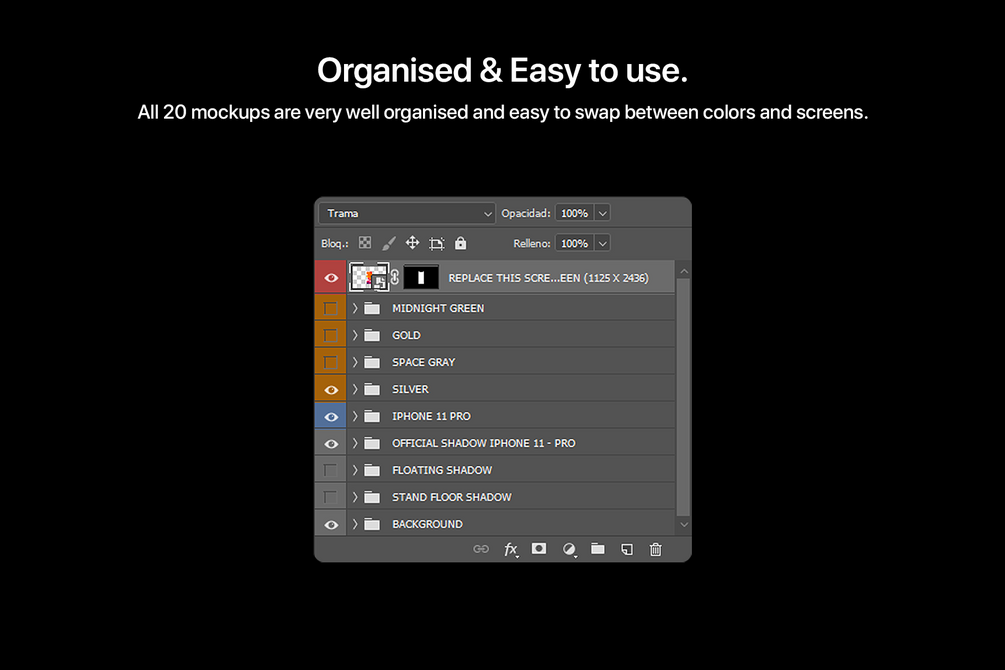This screenshot has width=1005, height=670.
Task: Click the IPHONE 11 PRO folder icon
Action: (372, 416)
